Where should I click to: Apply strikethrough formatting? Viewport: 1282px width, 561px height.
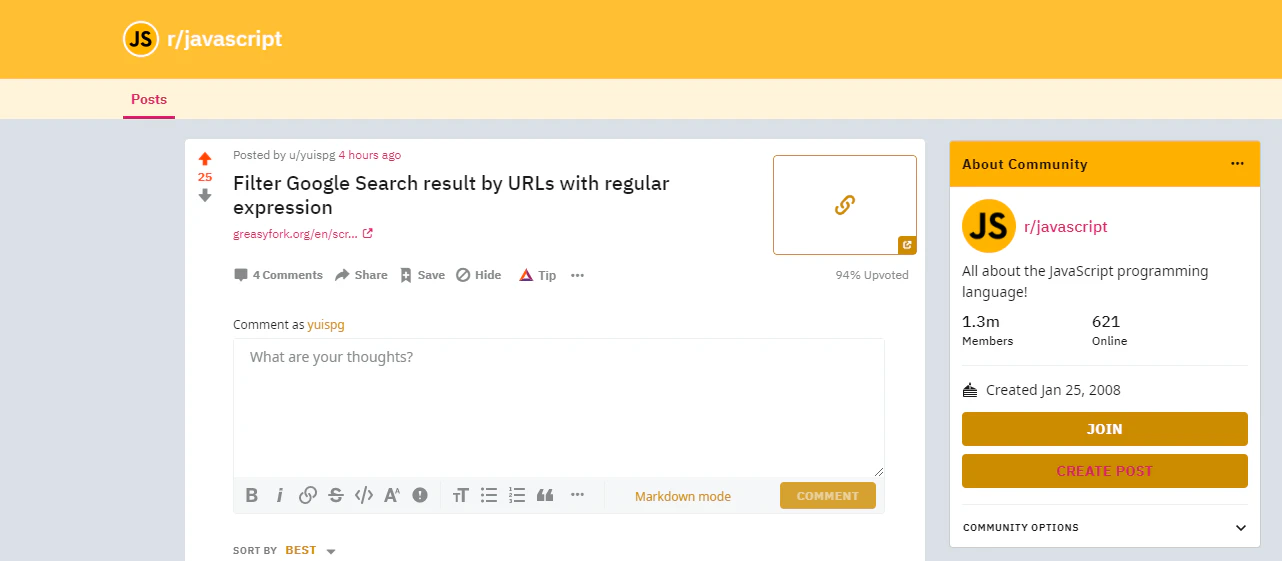(336, 495)
